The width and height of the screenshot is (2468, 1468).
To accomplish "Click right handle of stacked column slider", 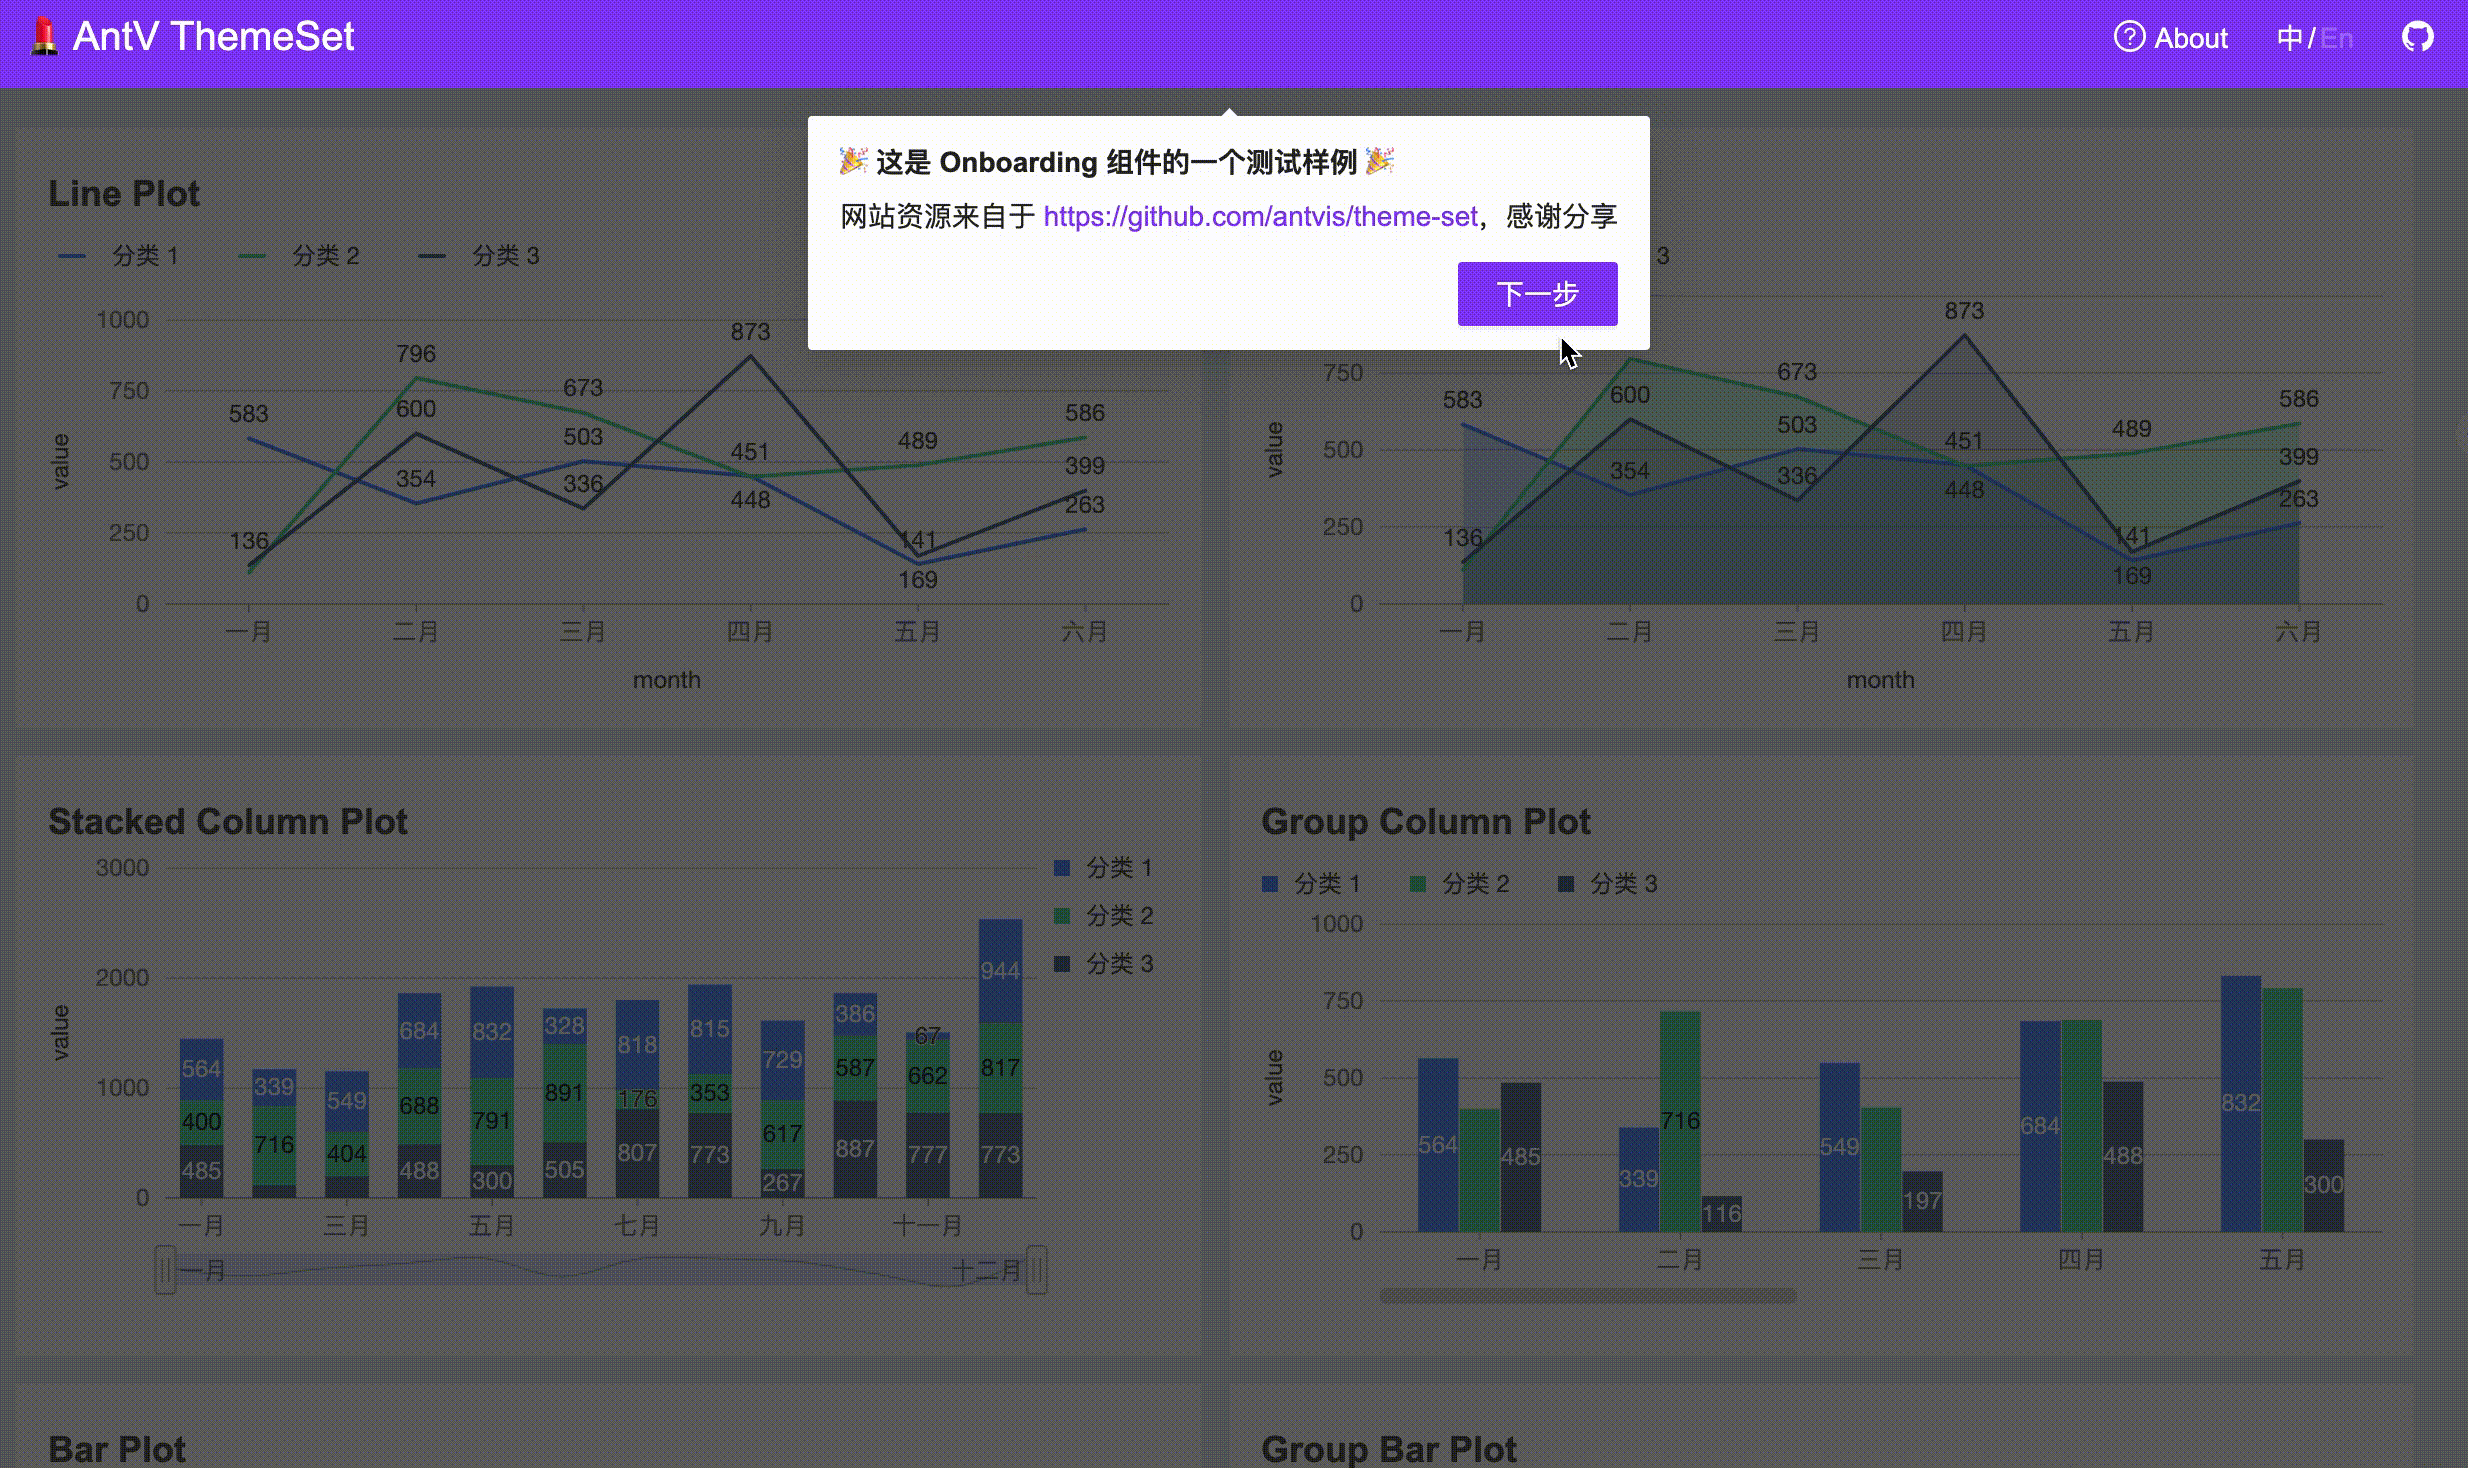I will click(x=1037, y=1270).
